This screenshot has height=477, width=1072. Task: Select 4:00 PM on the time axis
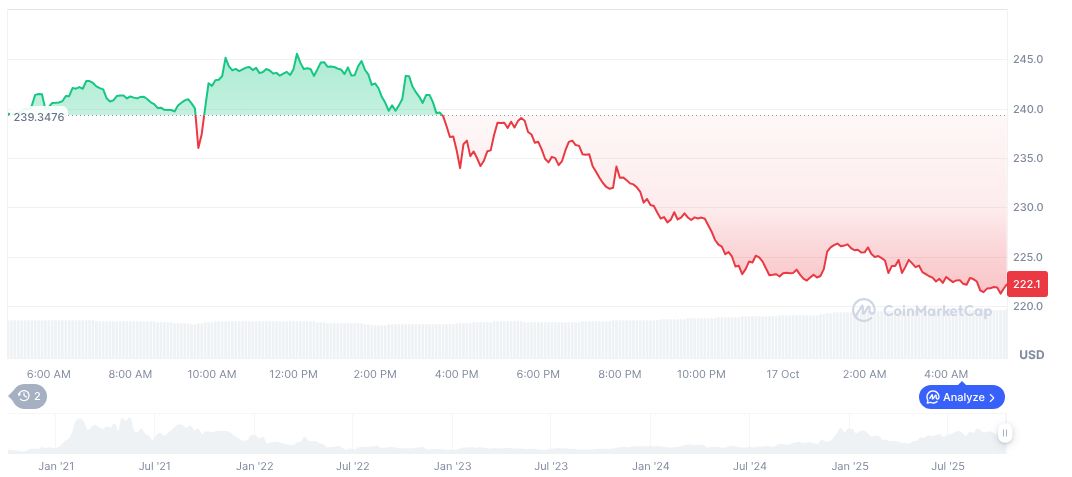click(456, 374)
